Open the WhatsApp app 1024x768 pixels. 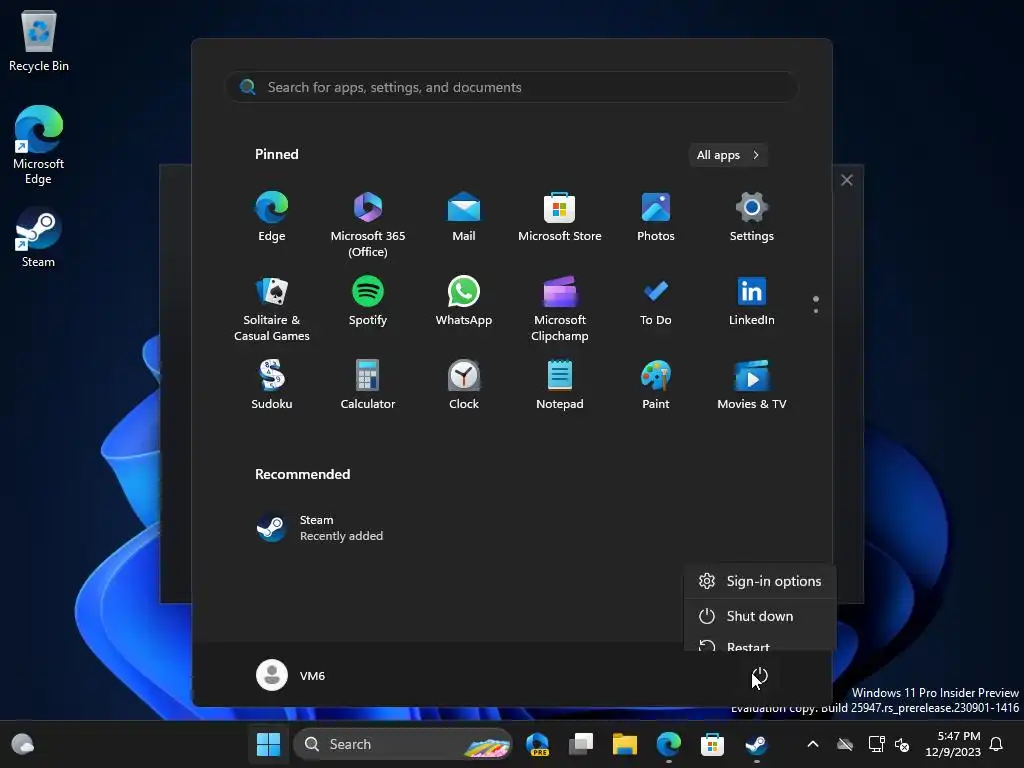pos(464,301)
